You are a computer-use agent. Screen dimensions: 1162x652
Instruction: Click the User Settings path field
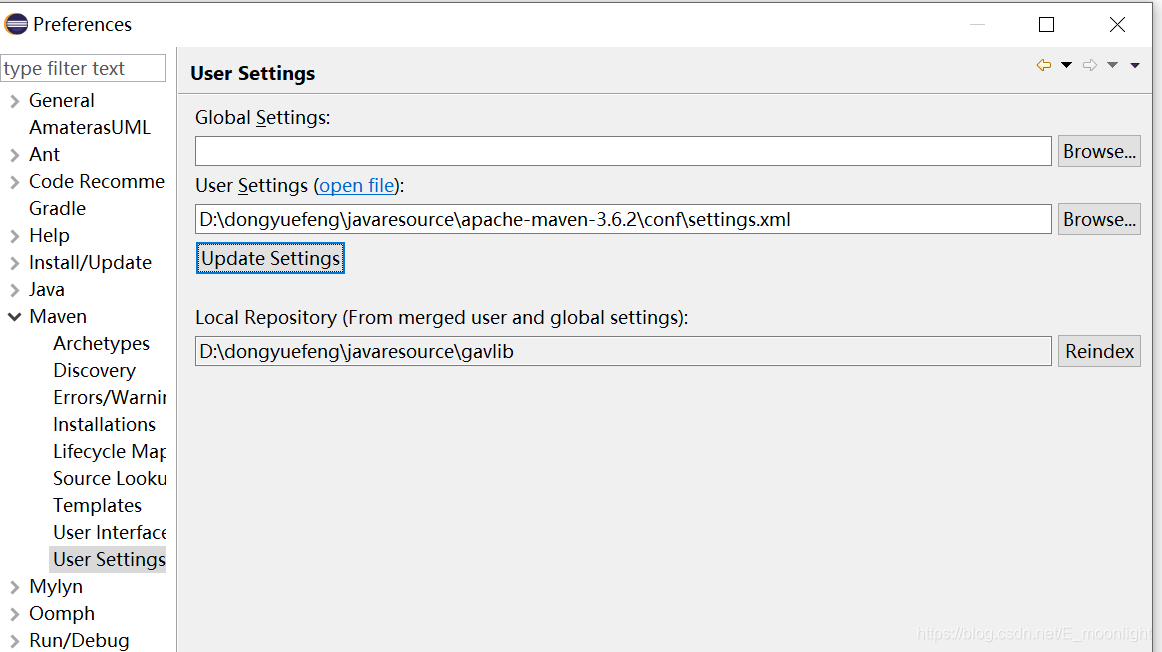[x=623, y=219]
